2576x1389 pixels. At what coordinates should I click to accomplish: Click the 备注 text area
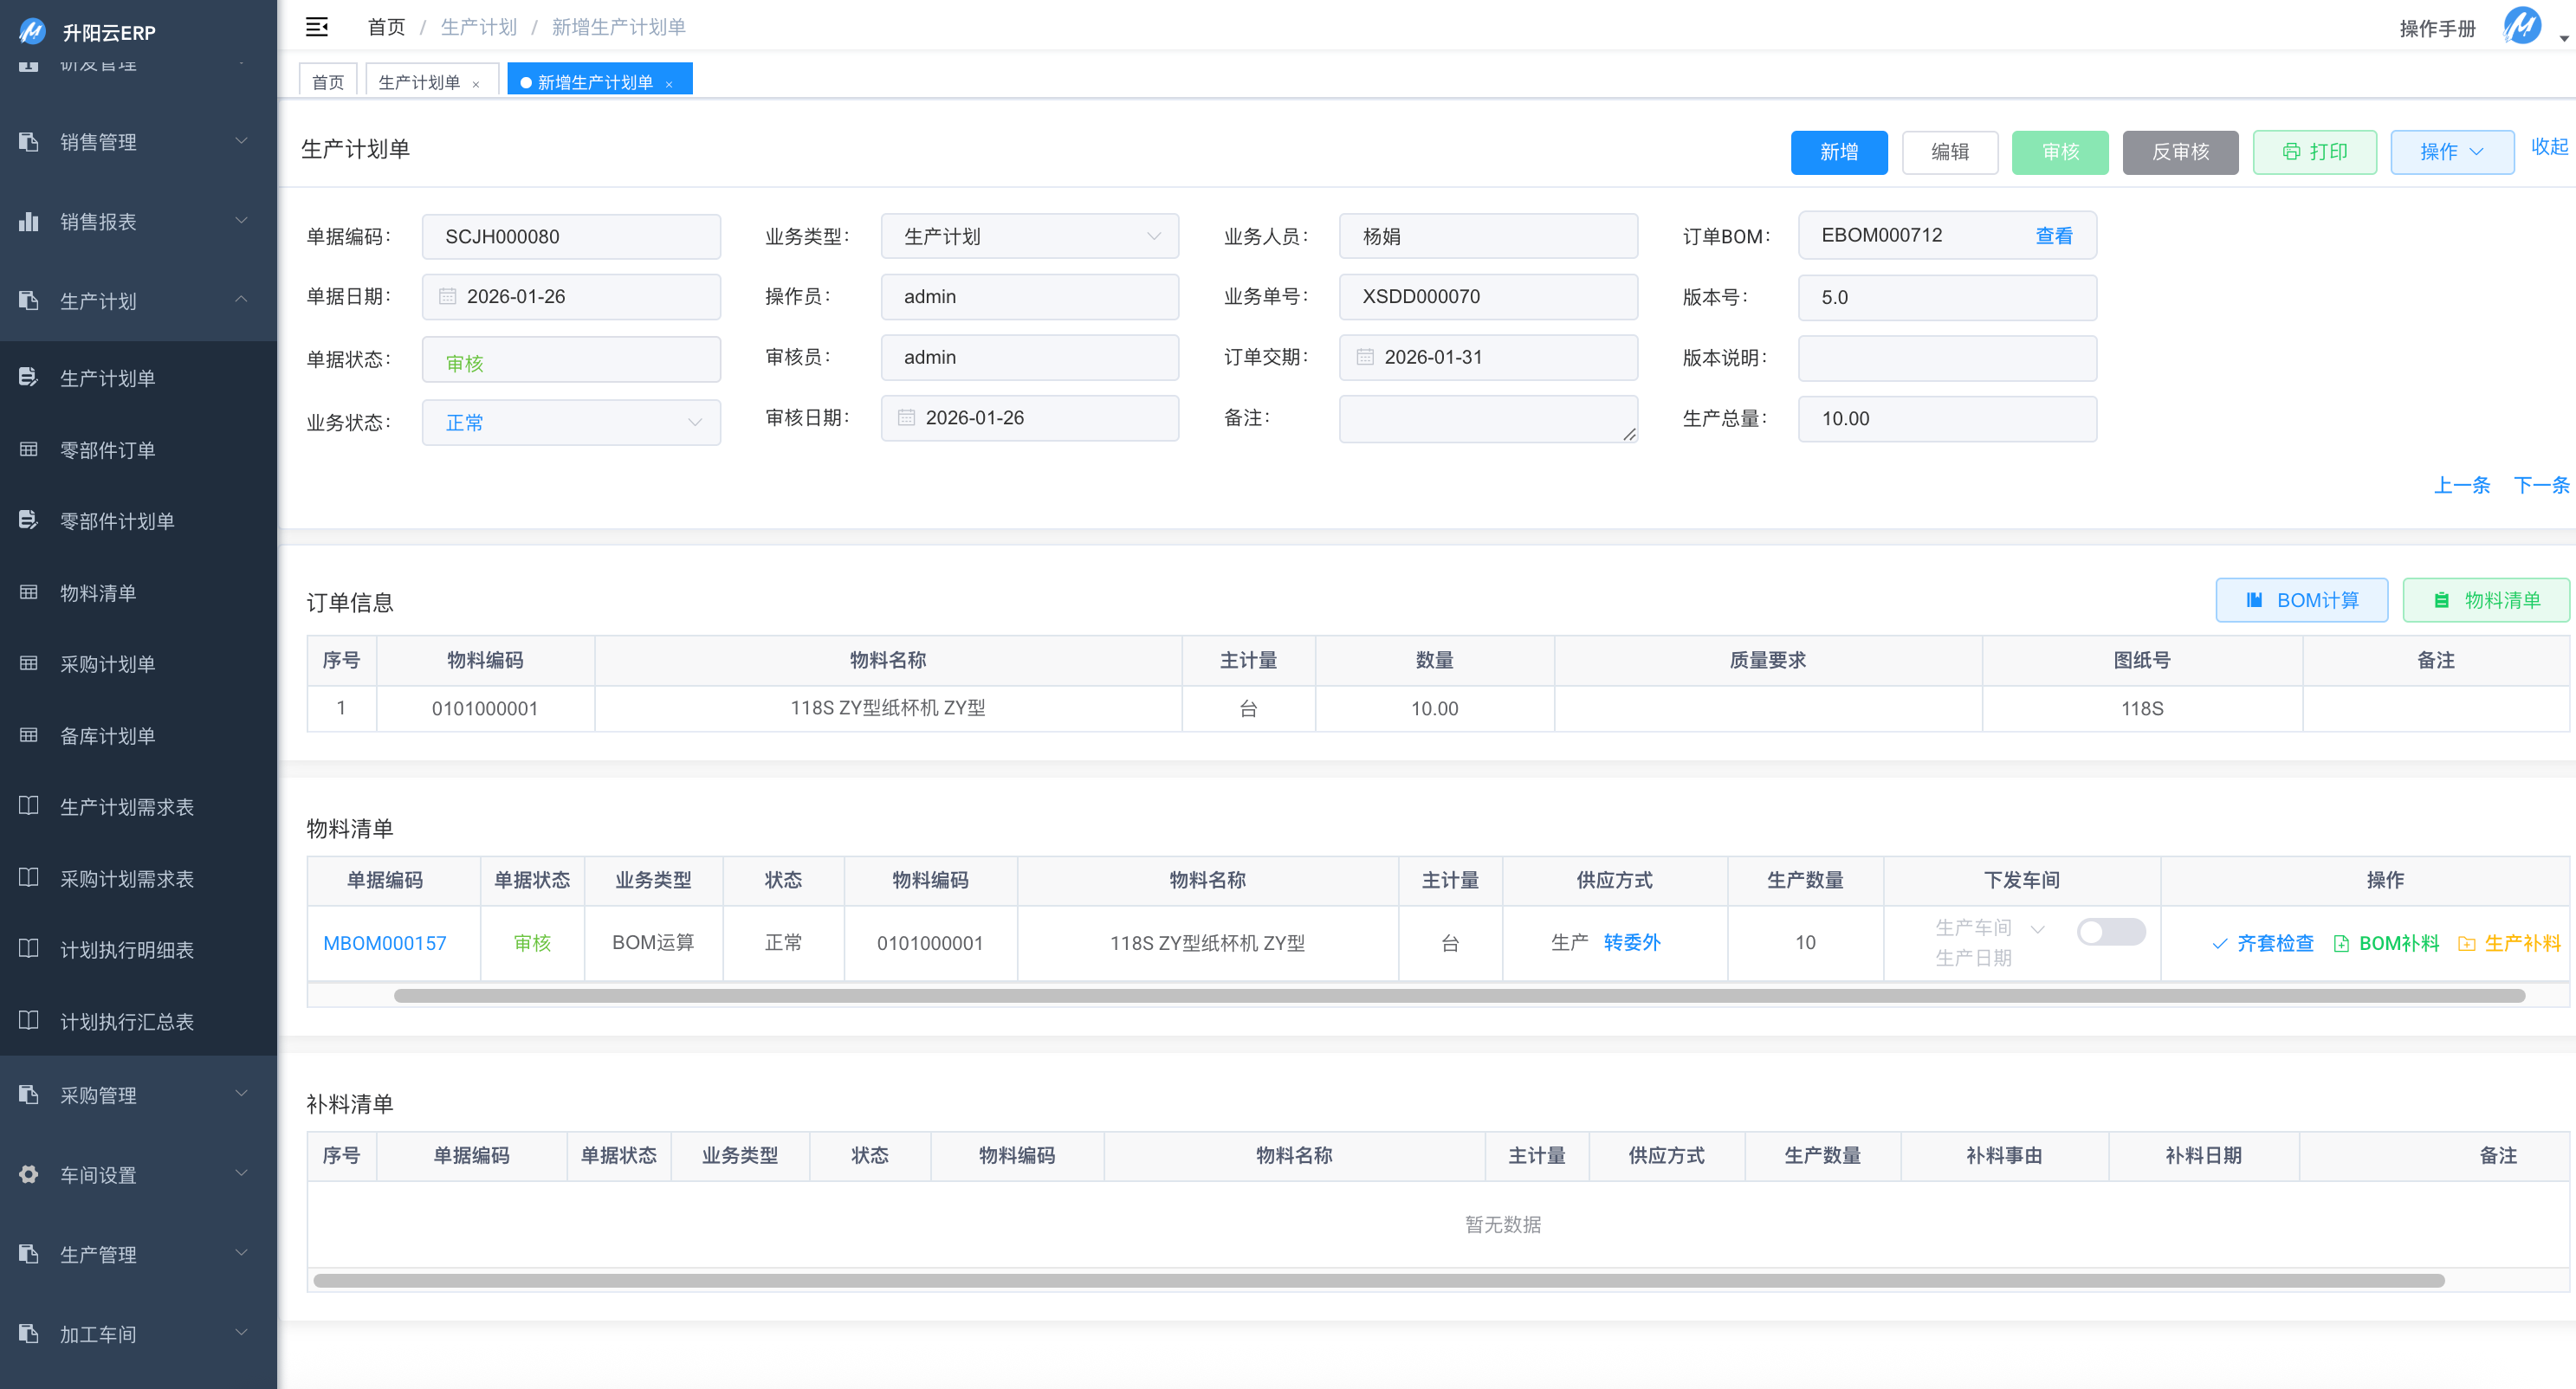click(1487, 418)
